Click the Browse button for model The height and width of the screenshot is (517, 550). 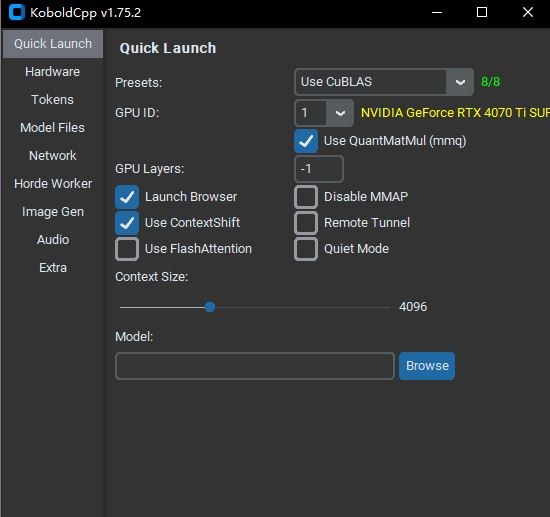click(427, 366)
